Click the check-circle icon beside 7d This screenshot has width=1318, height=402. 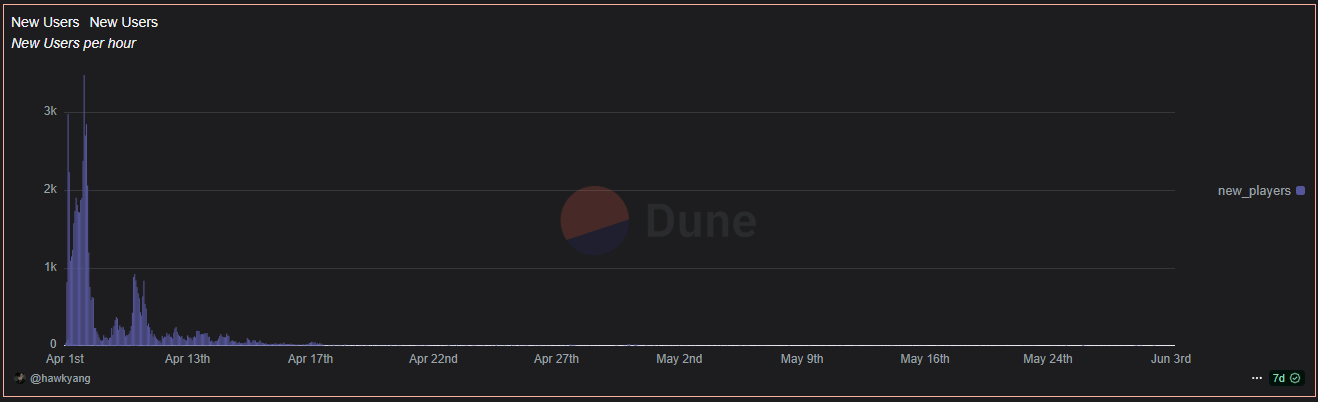1295,379
